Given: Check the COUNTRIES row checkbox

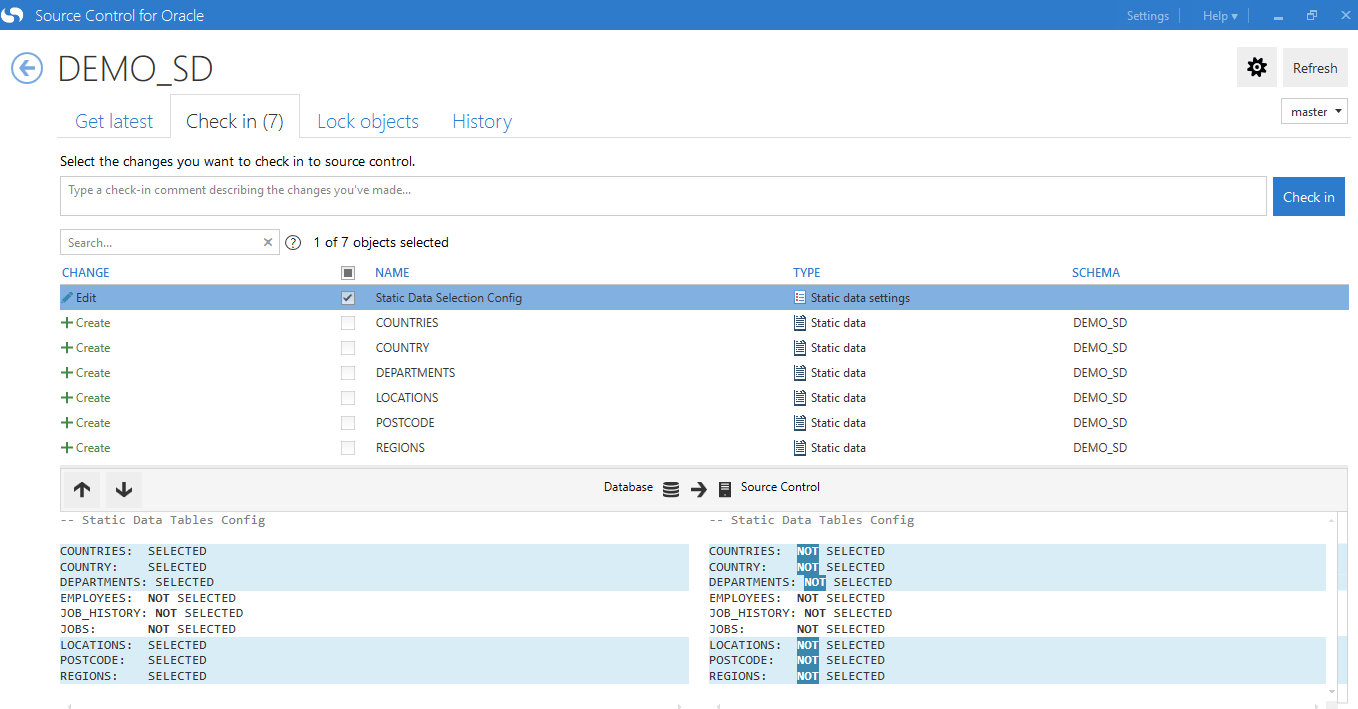Looking at the screenshot, I should (348, 323).
